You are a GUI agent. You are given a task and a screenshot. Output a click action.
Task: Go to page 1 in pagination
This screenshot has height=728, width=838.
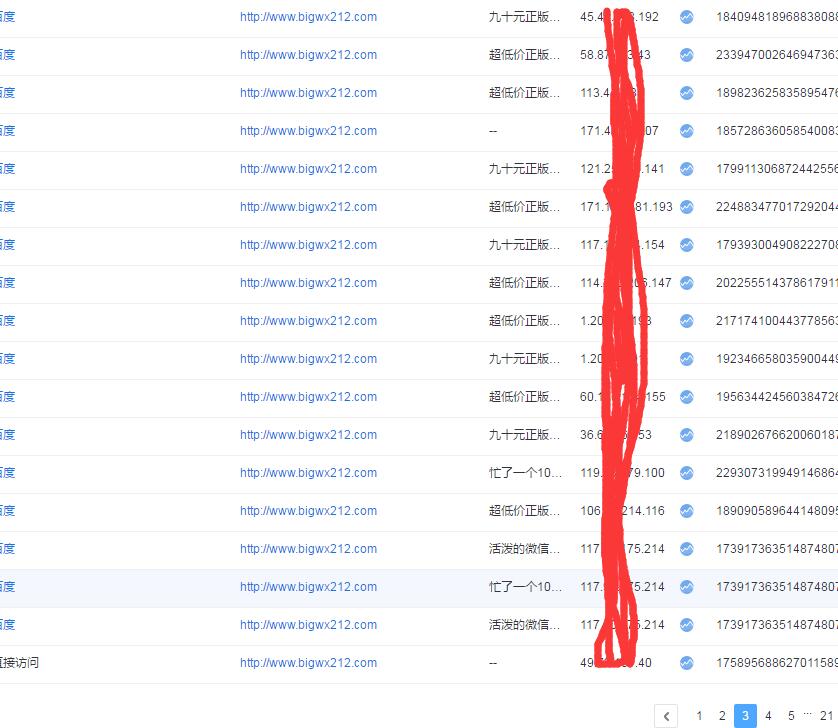699,716
